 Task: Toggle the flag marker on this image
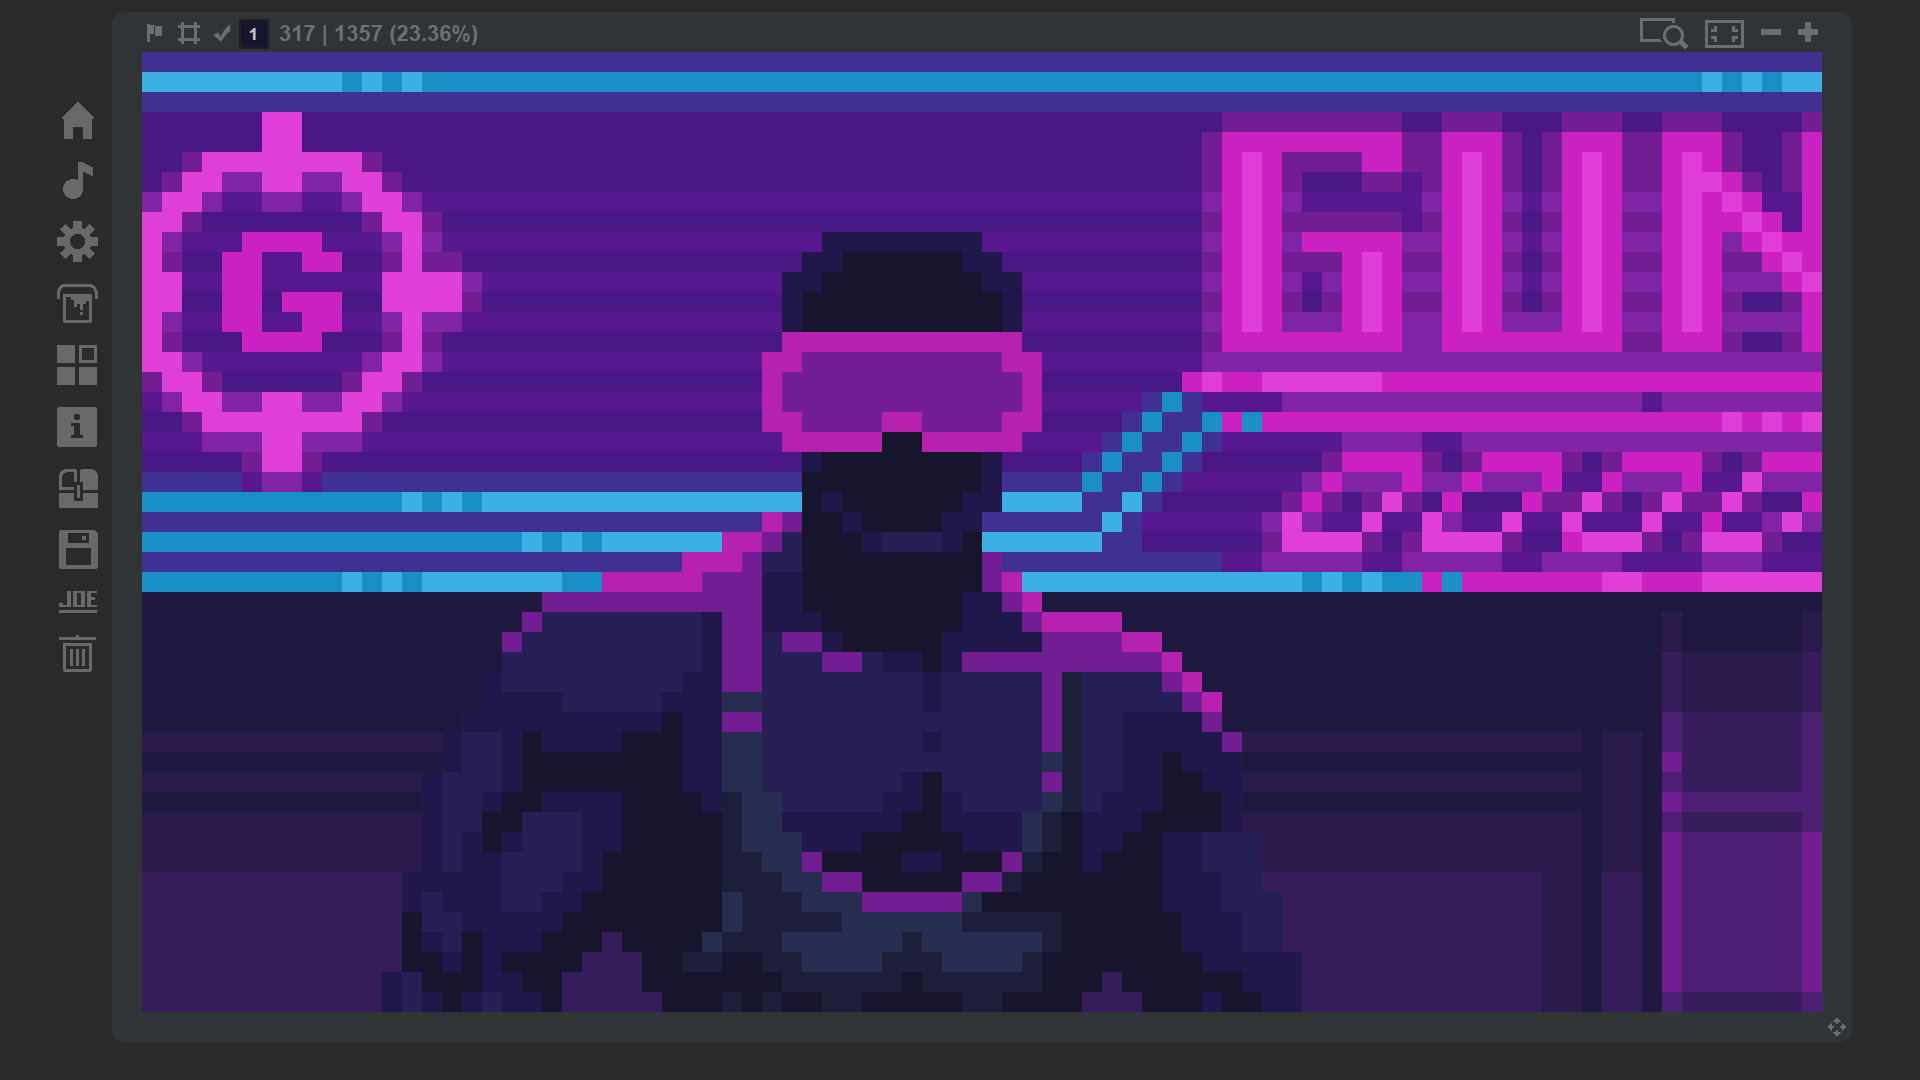pyautogui.click(x=155, y=33)
